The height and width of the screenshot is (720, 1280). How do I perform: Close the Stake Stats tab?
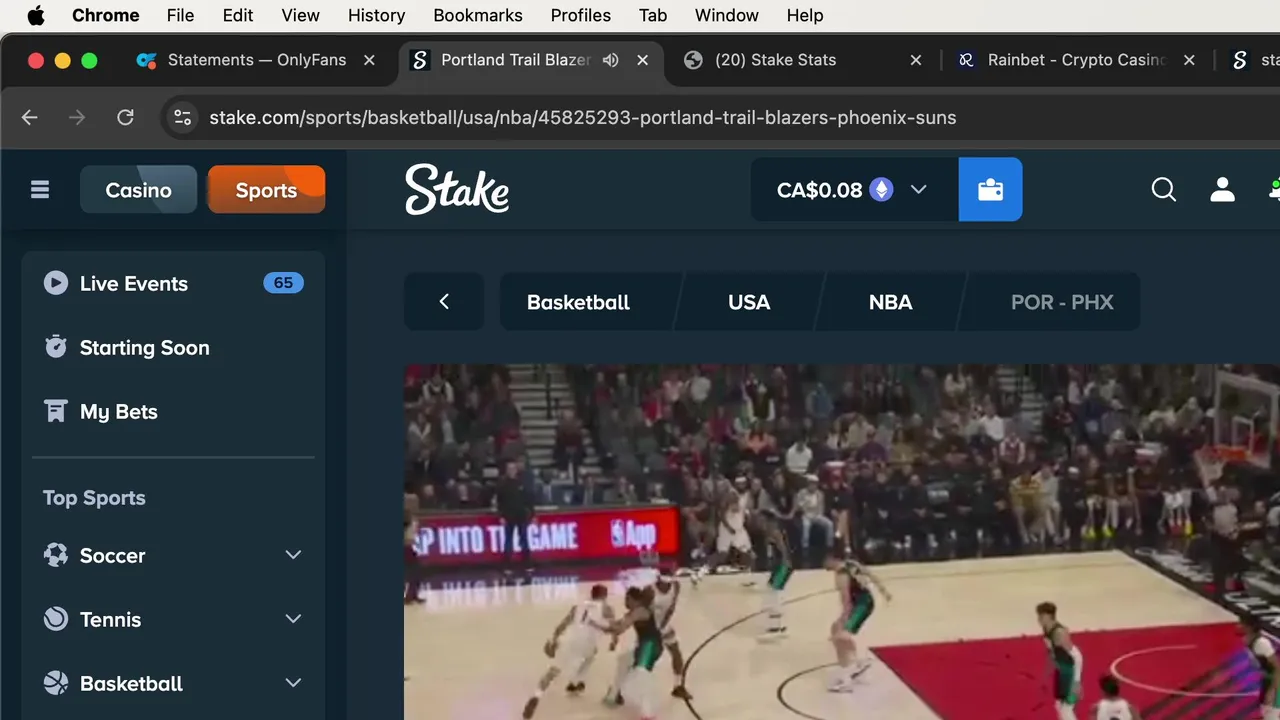click(x=916, y=60)
